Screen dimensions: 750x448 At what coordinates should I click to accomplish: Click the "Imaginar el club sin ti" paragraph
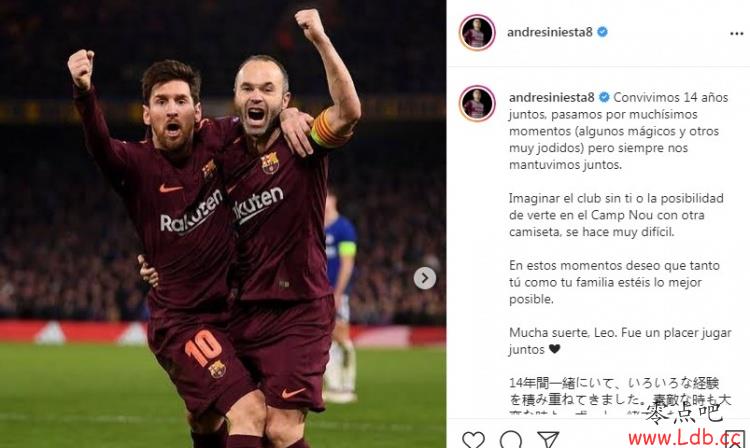[x=616, y=215]
